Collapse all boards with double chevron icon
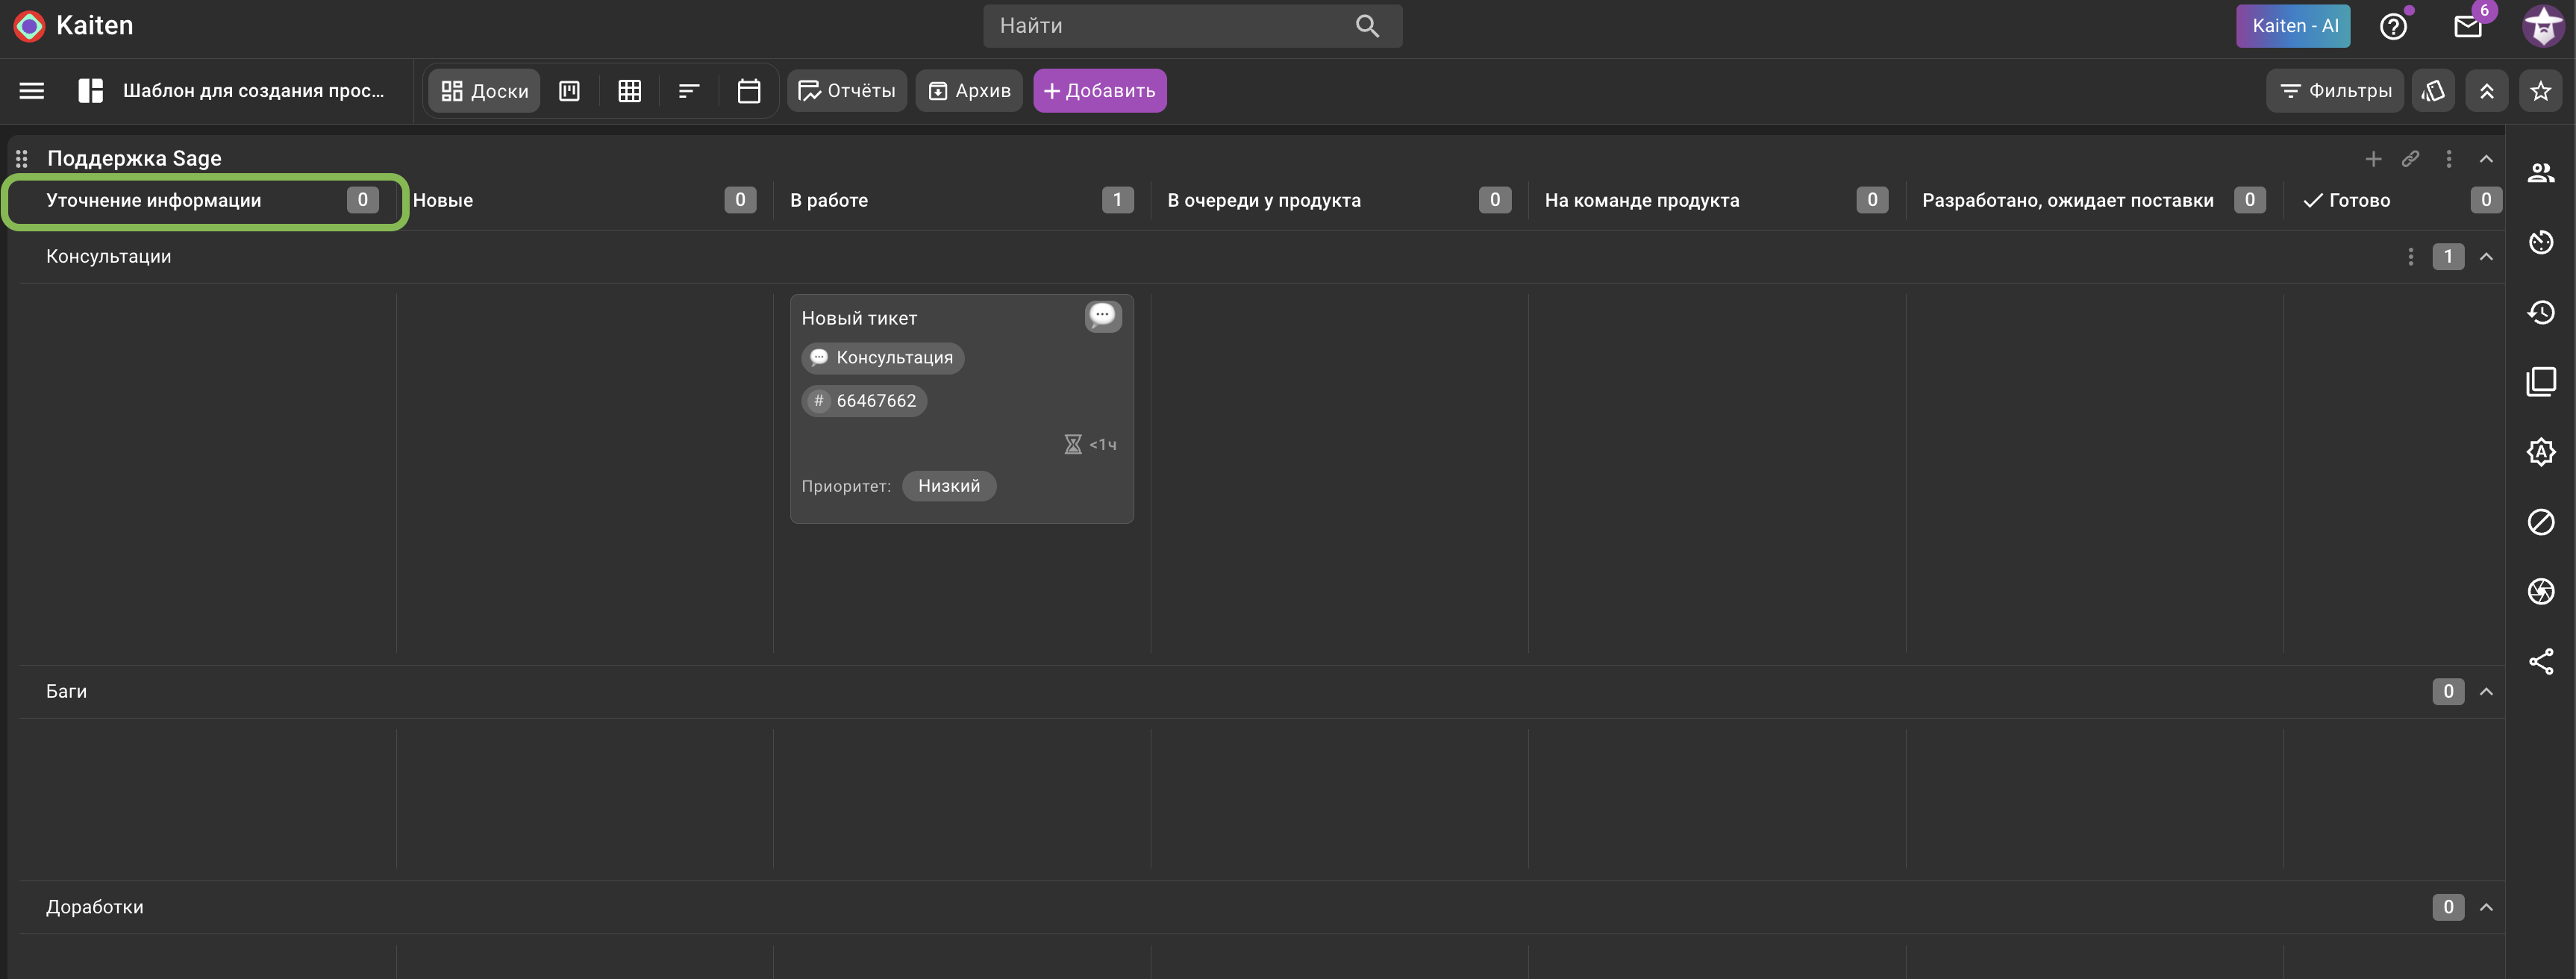The height and width of the screenshot is (979, 2576). click(2487, 91)
